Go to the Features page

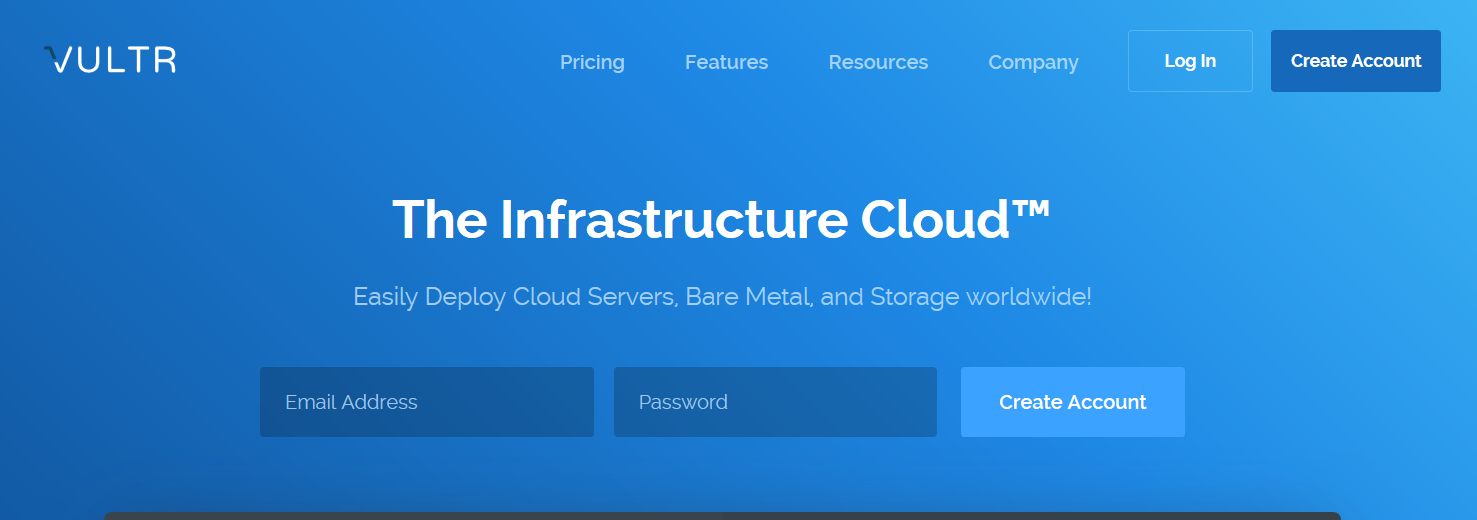tap(726, 62)
